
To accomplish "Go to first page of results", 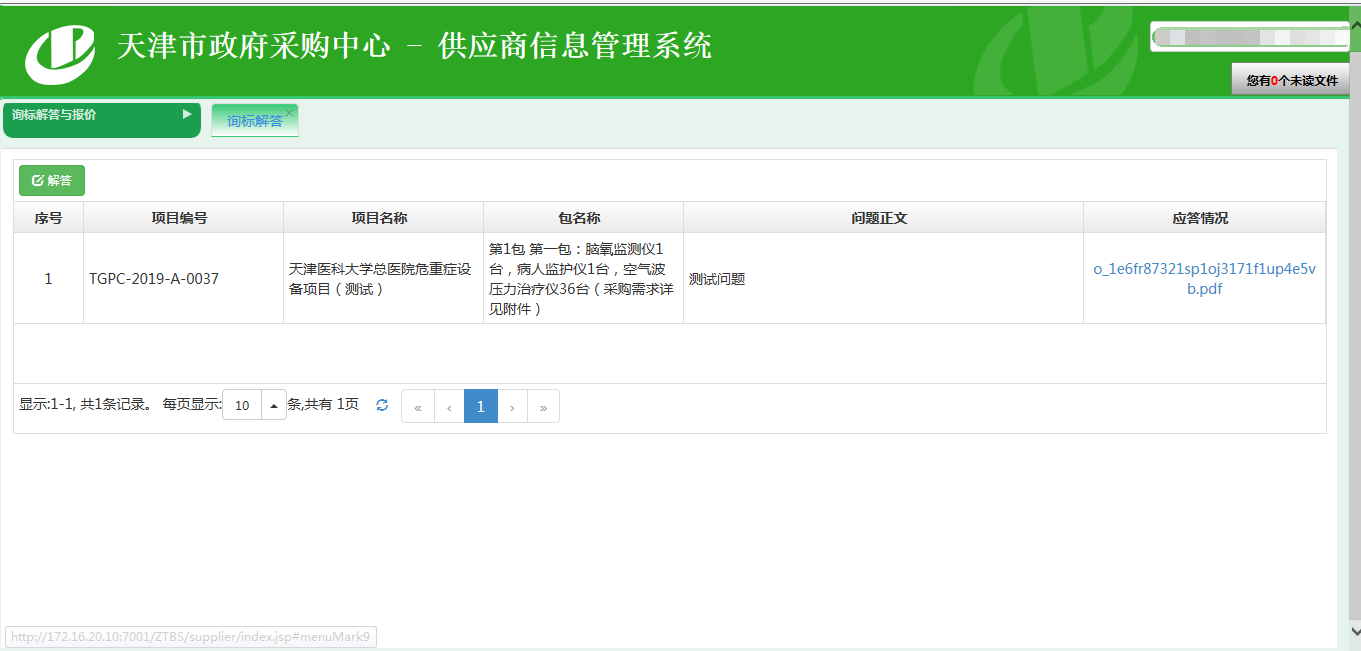I will point(417,407).
